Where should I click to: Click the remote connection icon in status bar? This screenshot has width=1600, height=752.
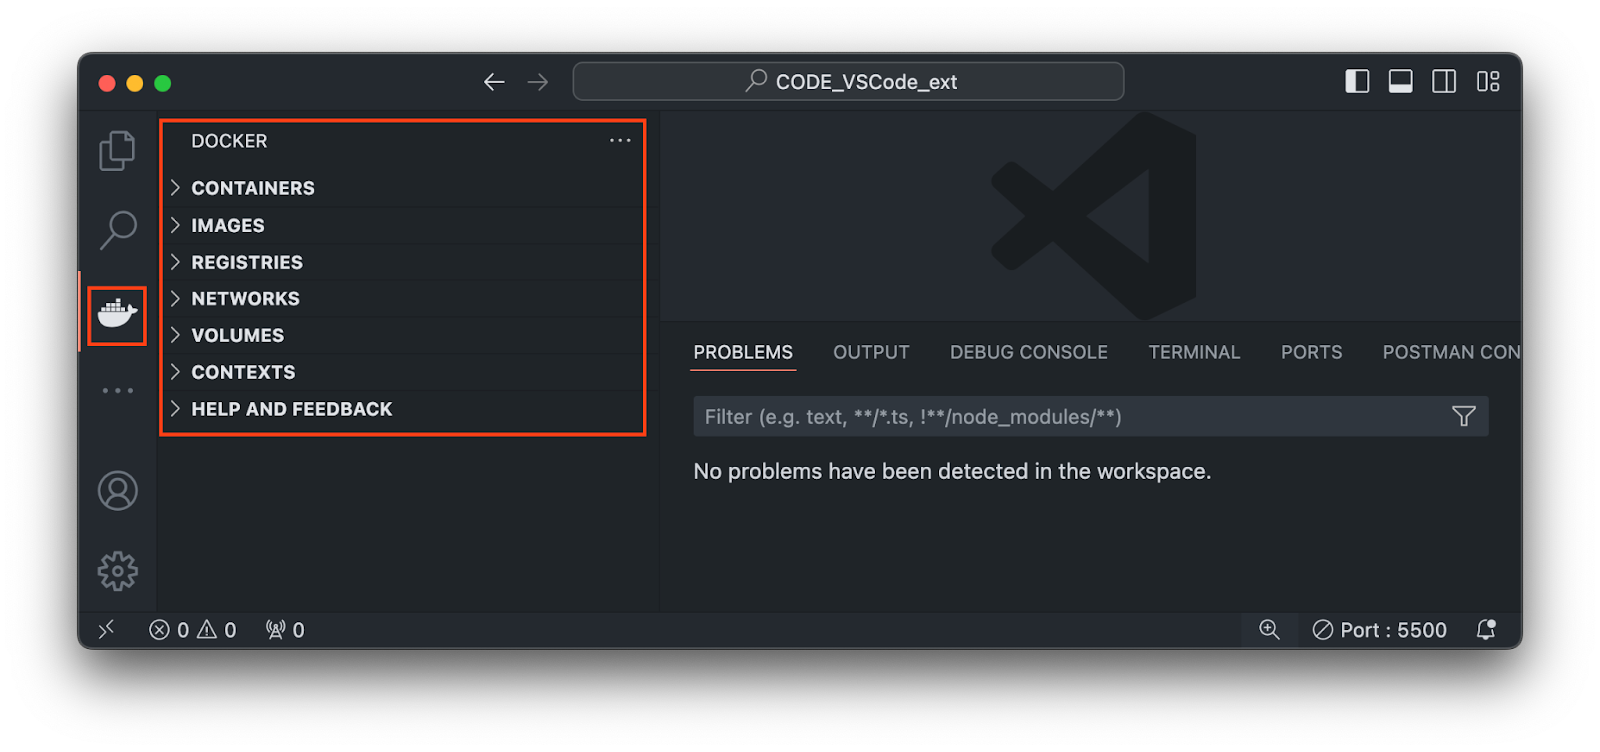pyautogui.click(x=106, y=630)
